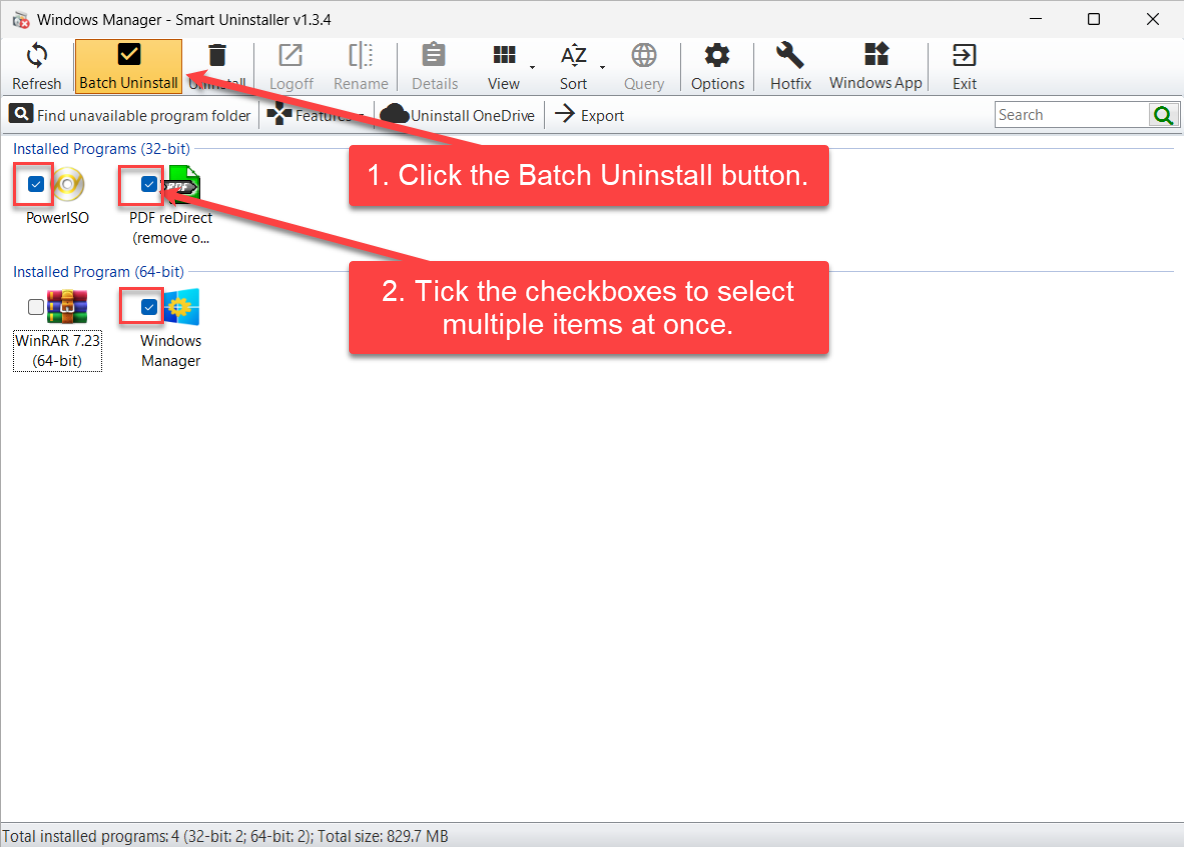Expand the View dropdown arrow
Screen dimensions: 1184x847
point(532,67)
